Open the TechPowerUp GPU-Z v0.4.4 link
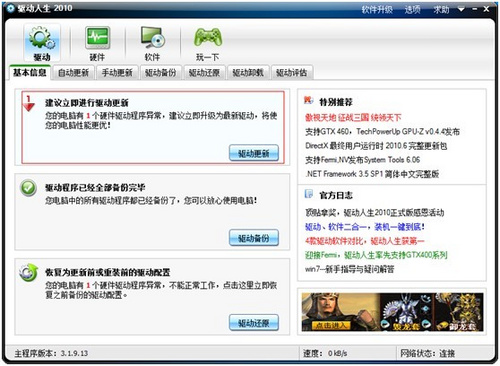Viewport: 500px width, 366px height. coord(382,132)
